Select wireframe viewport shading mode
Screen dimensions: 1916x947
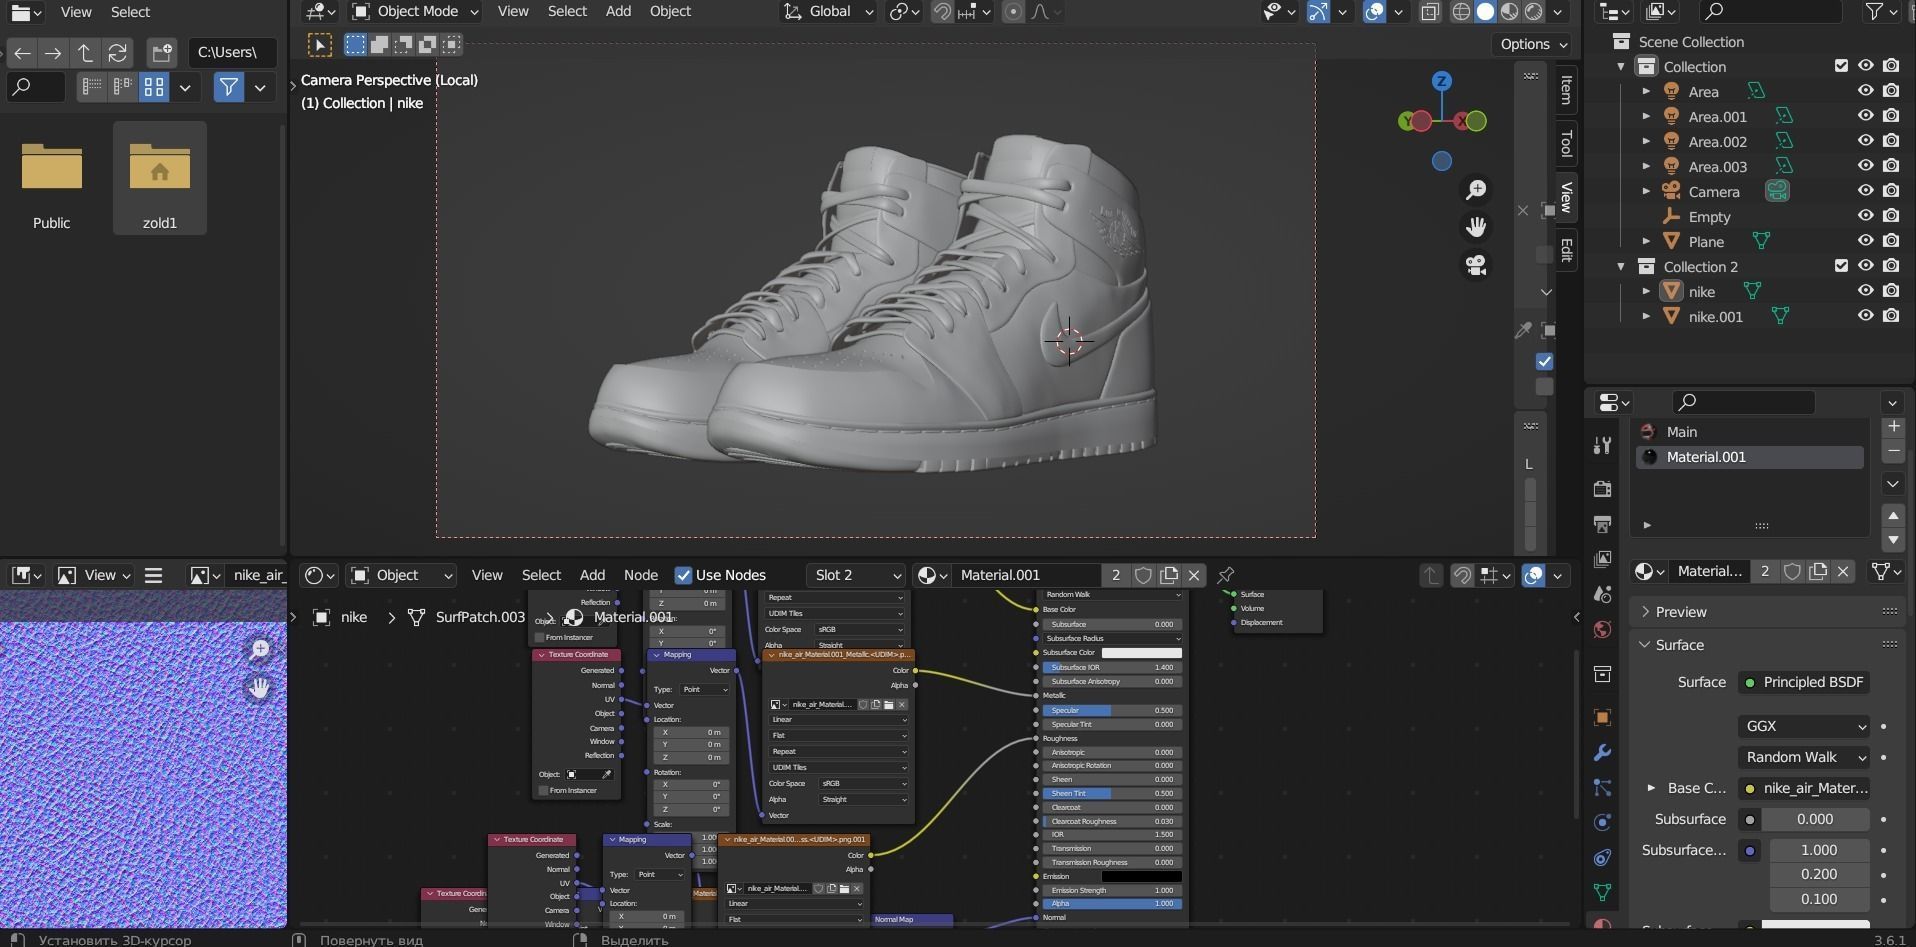1461,12
